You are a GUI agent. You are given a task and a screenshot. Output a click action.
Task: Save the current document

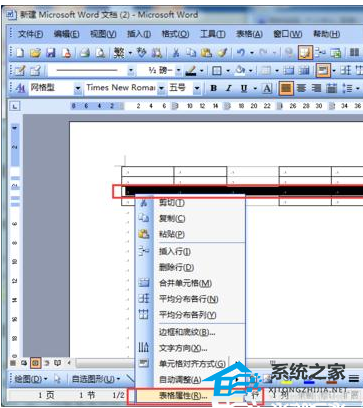coord(50,53)
